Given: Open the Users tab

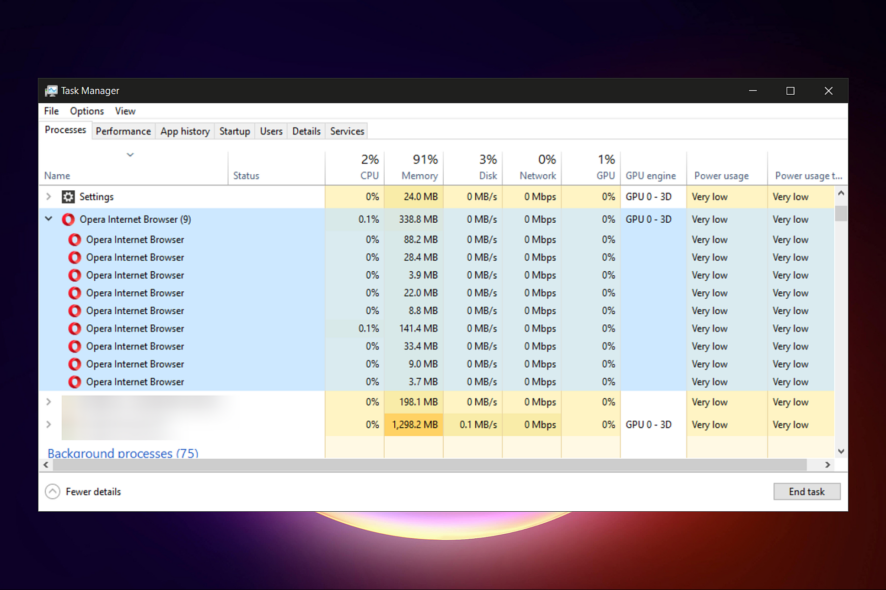Looking at the screenshot, I should pyautogui.click(x=271, y=131).
